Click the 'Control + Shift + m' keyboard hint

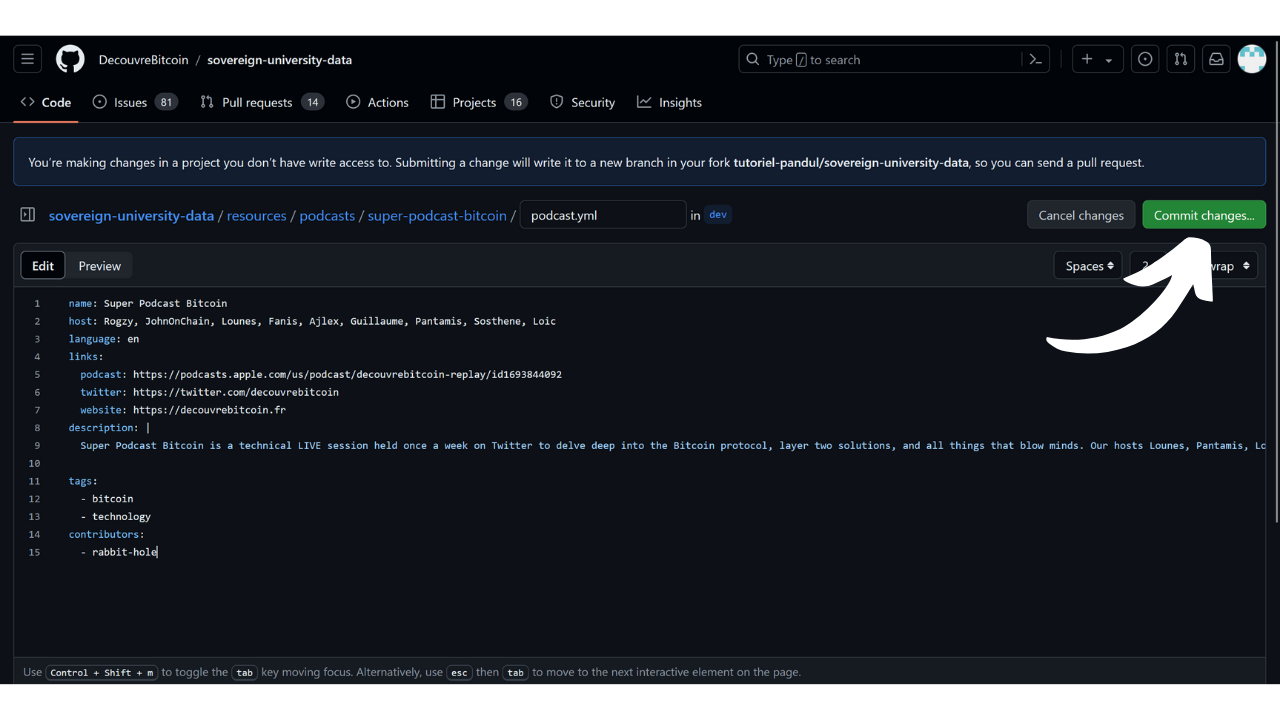pos(102,672)
